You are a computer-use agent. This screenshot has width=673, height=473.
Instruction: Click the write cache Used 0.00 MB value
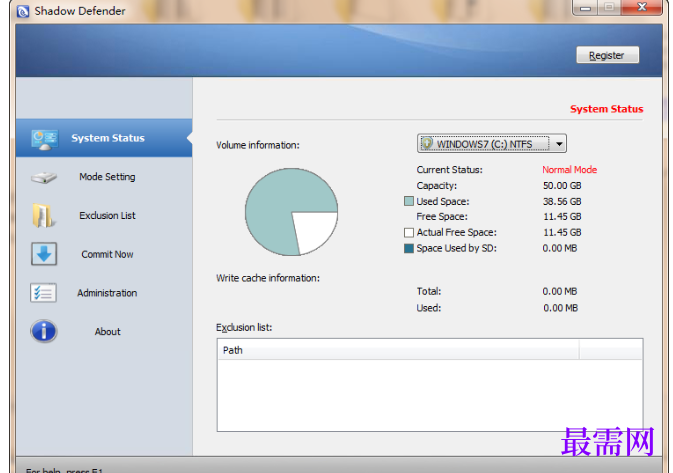click(561, 308)
